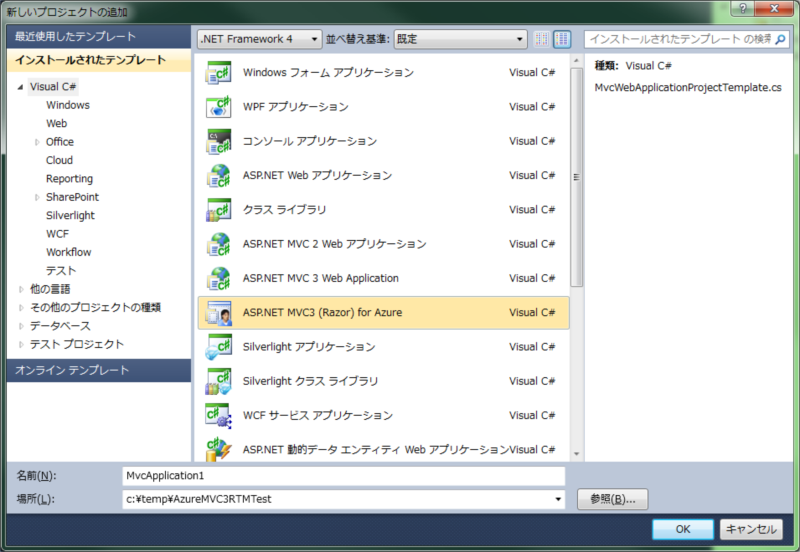
Task: Open the .NET Framework 4 dropdown
Action: click(260, 39)
